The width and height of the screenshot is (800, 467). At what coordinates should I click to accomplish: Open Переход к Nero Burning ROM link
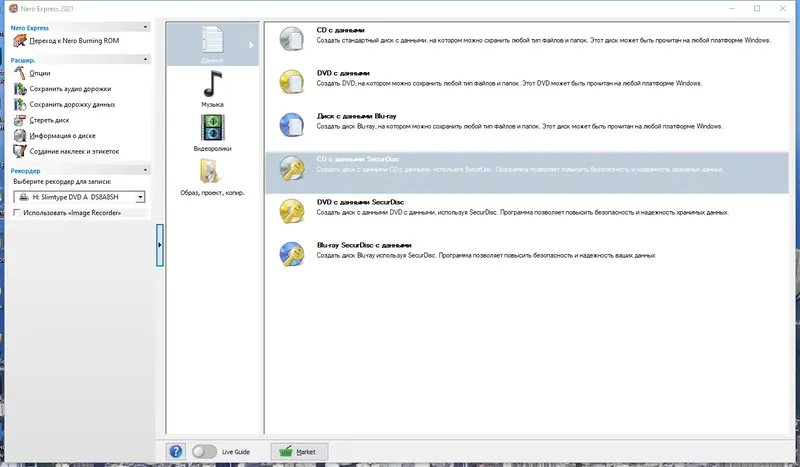coord(74,41)
